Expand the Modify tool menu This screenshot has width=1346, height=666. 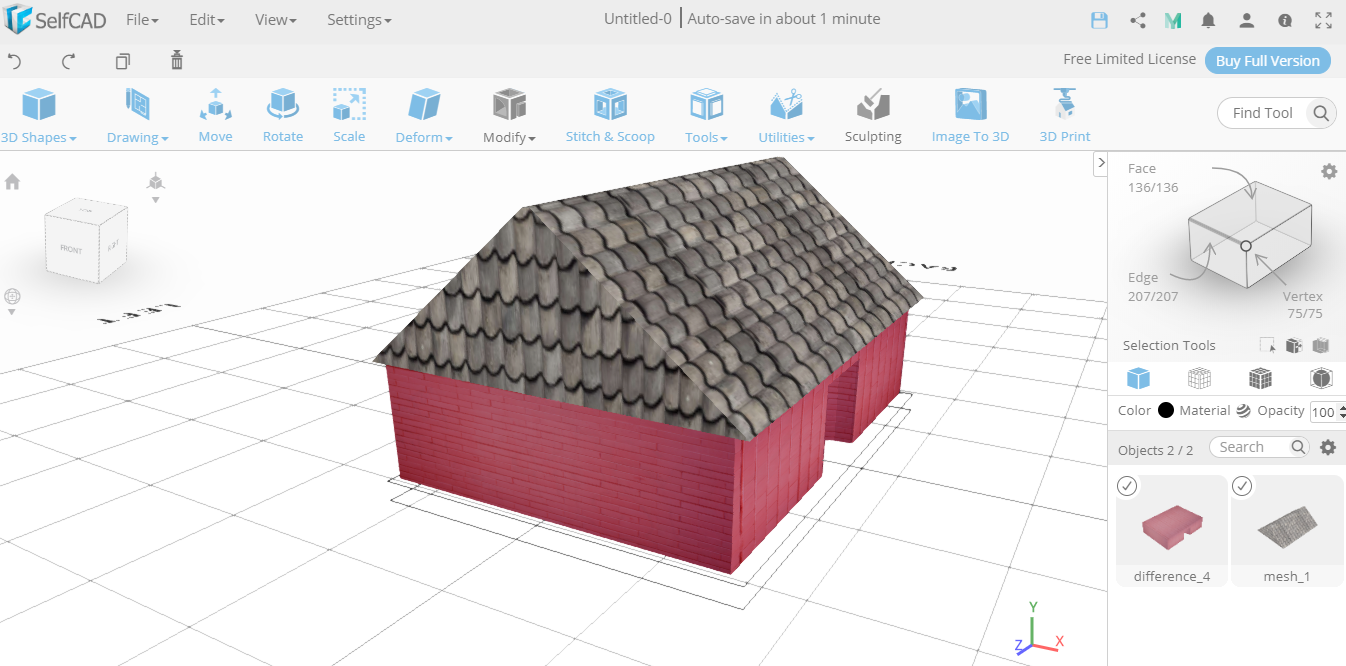509,116
